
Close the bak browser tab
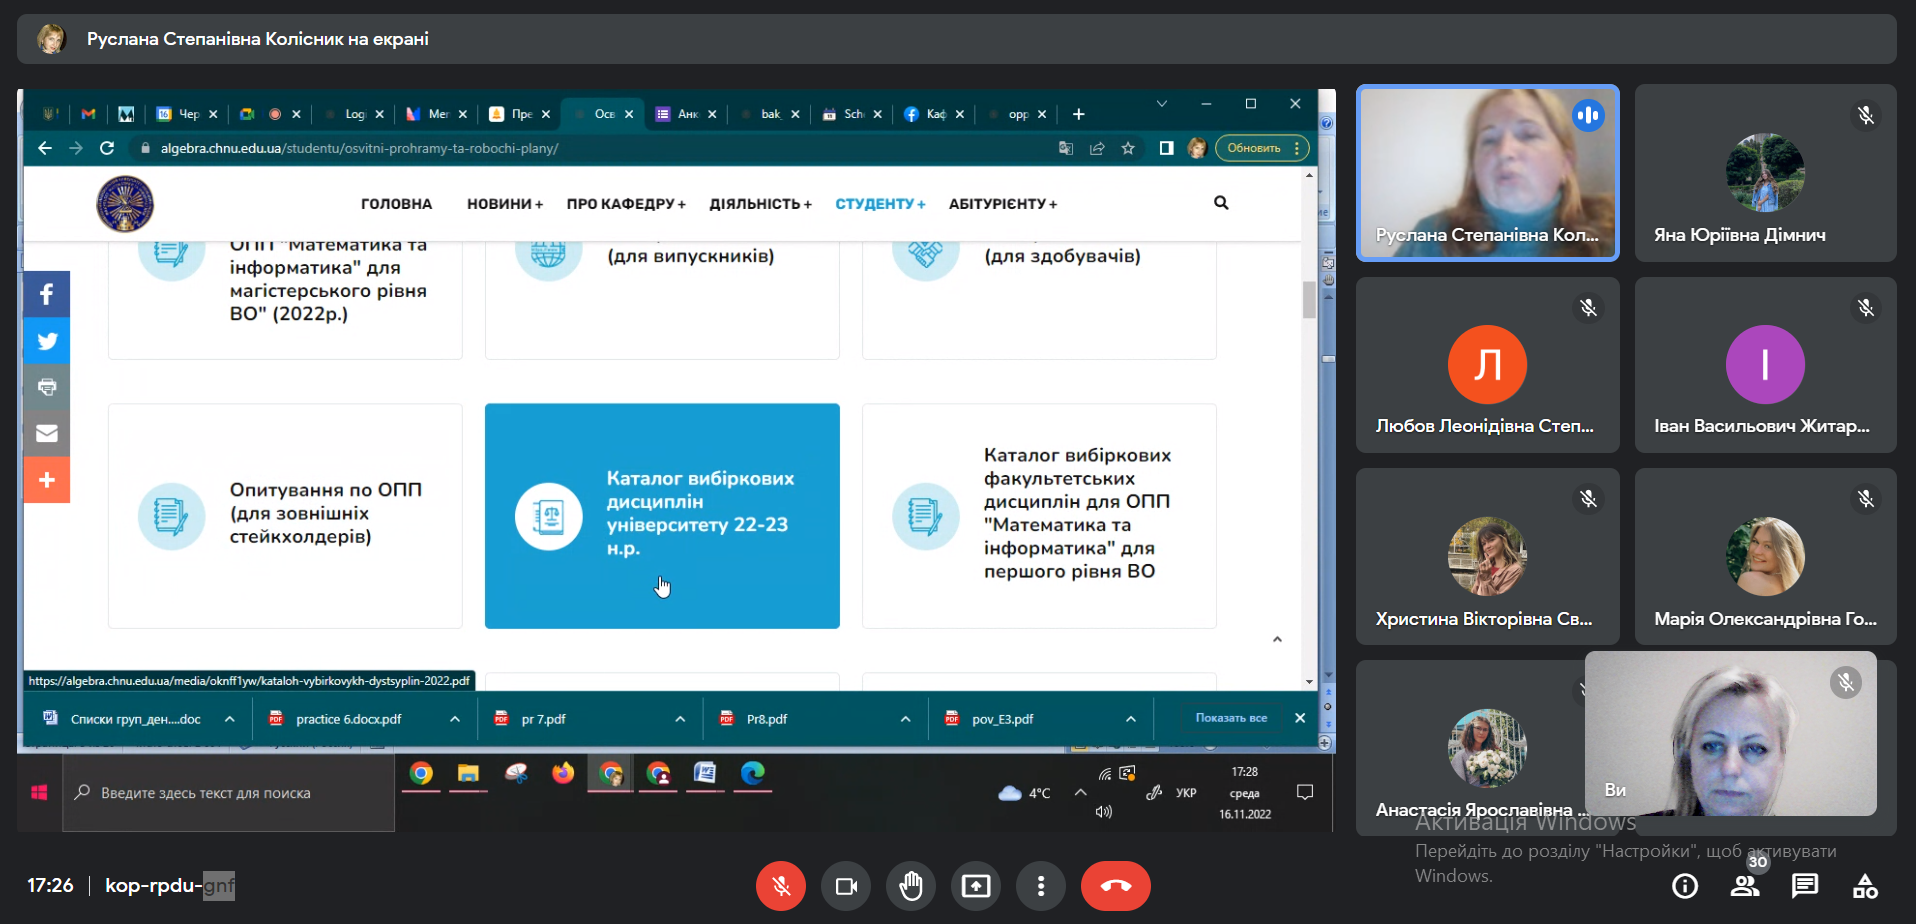tap(795, 114)
